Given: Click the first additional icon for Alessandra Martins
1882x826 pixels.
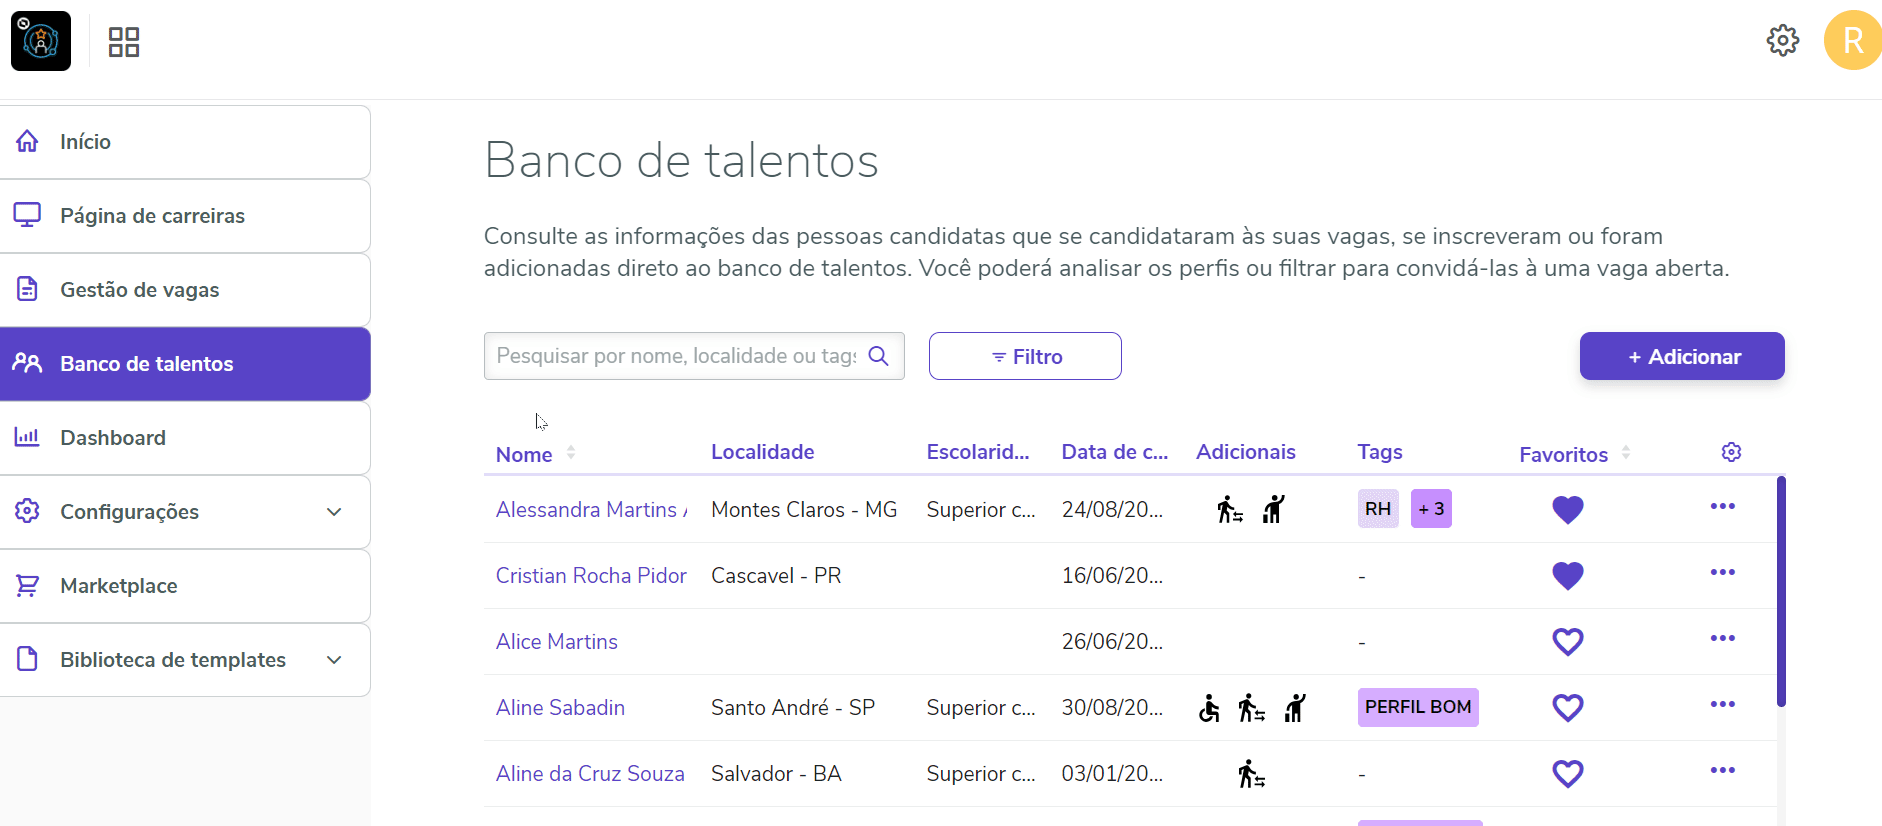Looking at the screenshot, I should pos(1230,510).
